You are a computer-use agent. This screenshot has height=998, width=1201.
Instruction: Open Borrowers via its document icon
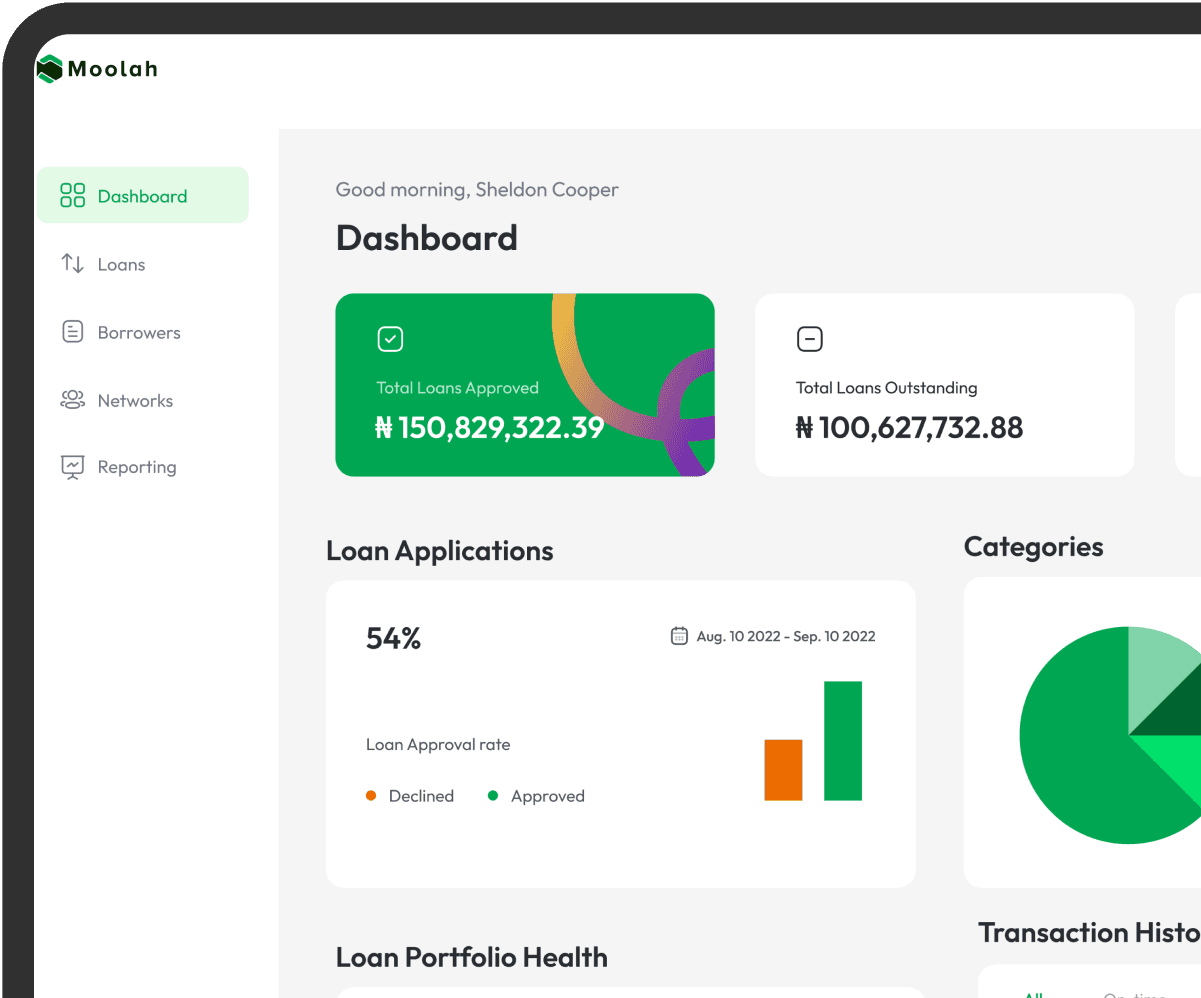73,332
